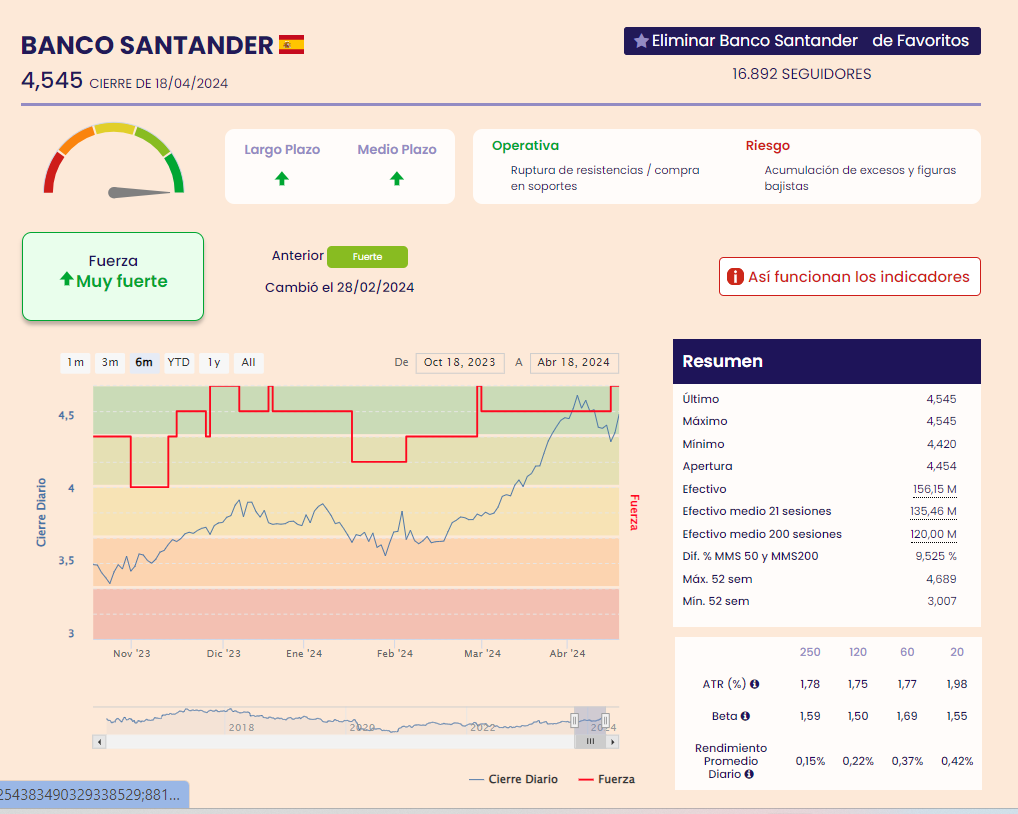Viewport: 1018px width, 814px height.
Task: Click the Medio Plazo green up arrow
Action: tap(397, 179)
